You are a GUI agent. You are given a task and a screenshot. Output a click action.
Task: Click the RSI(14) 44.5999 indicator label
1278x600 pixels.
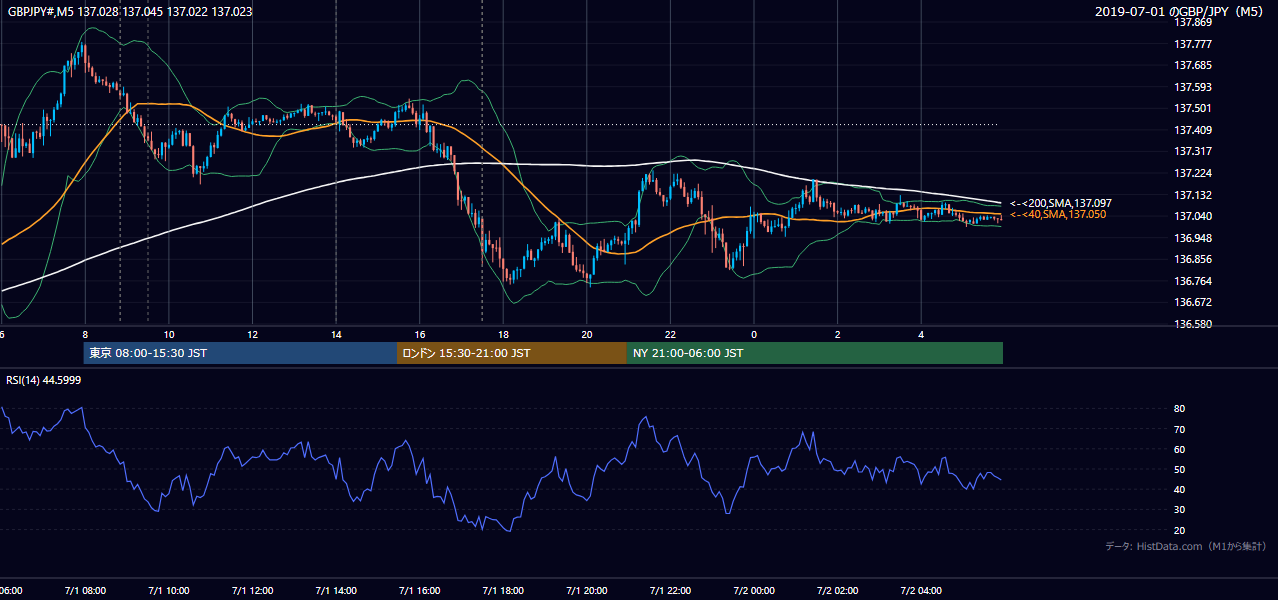44,380
